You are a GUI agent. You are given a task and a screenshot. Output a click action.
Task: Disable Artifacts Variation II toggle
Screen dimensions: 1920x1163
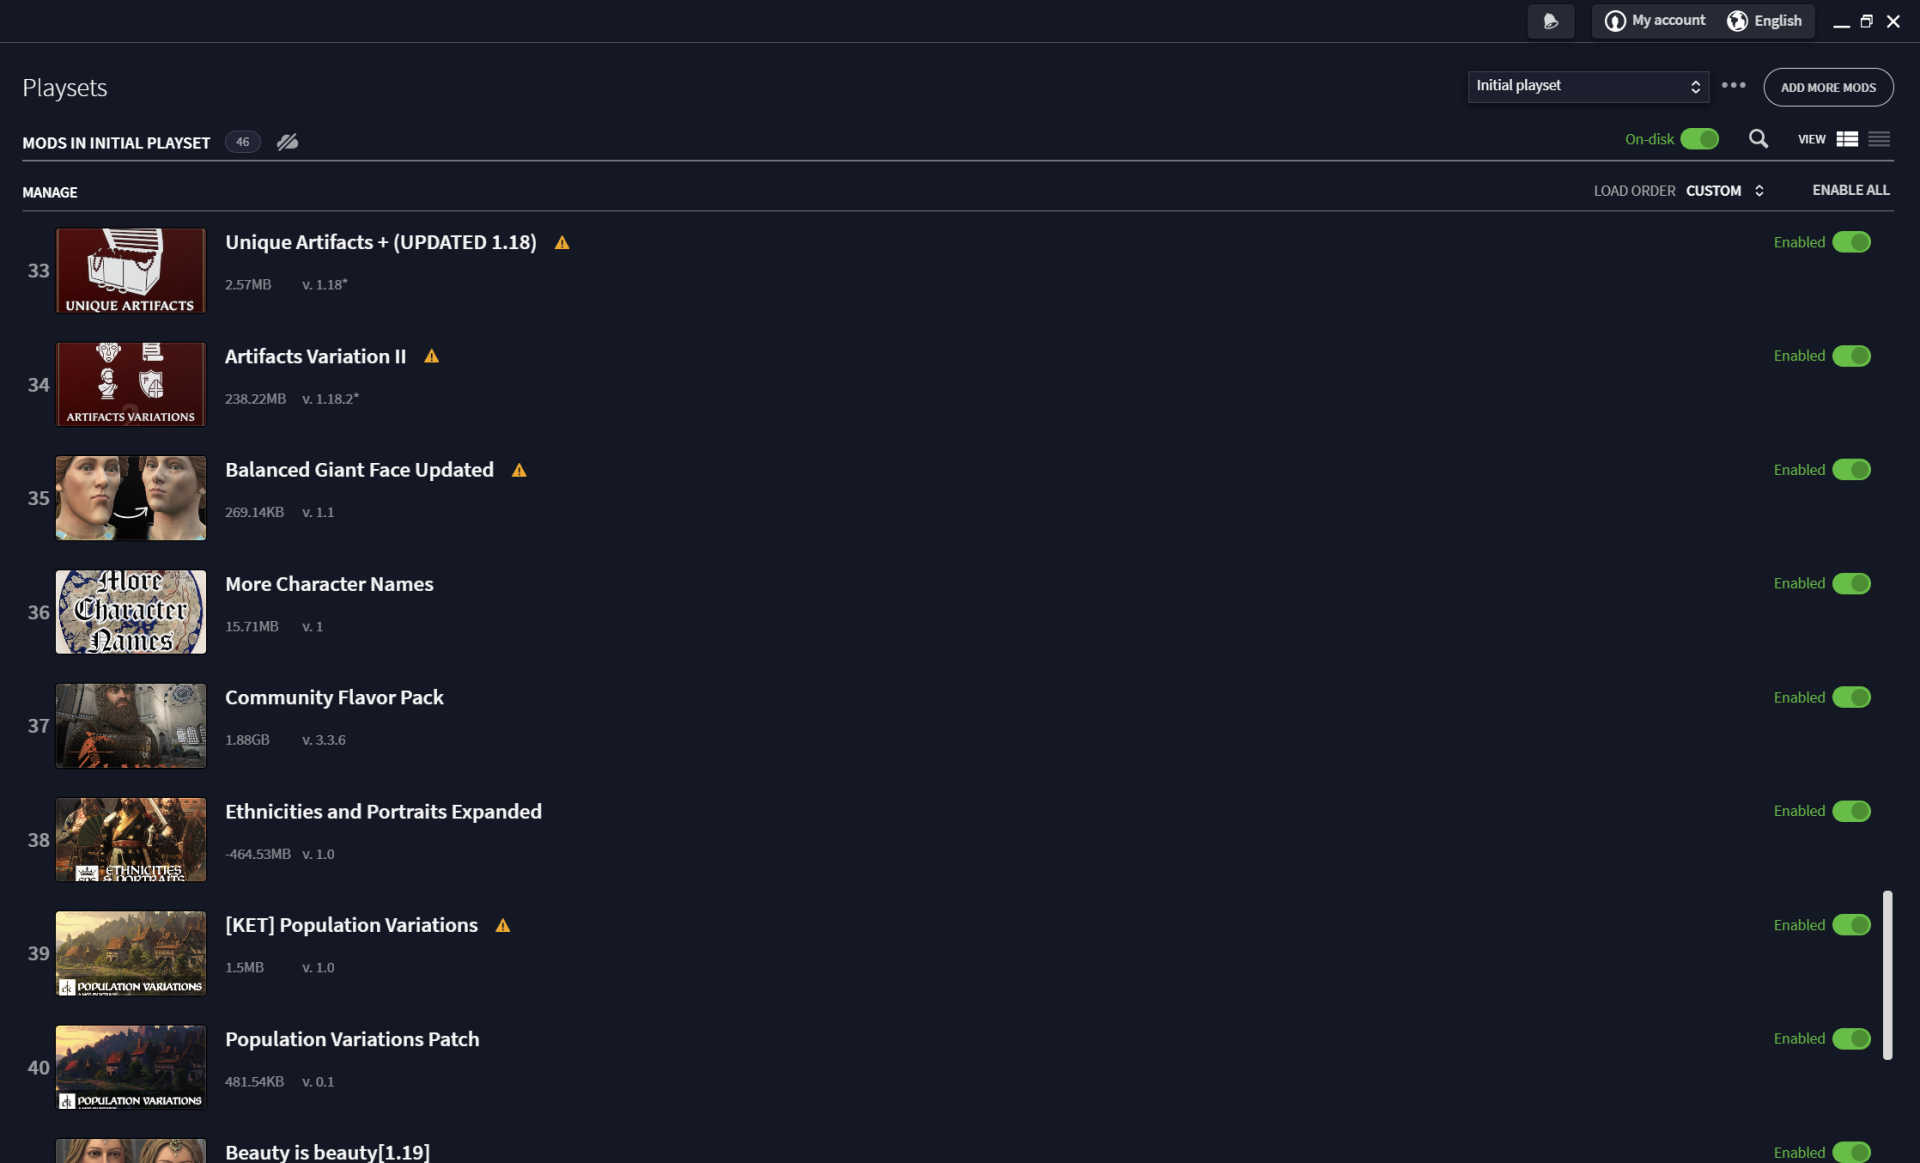[1851, 356]
